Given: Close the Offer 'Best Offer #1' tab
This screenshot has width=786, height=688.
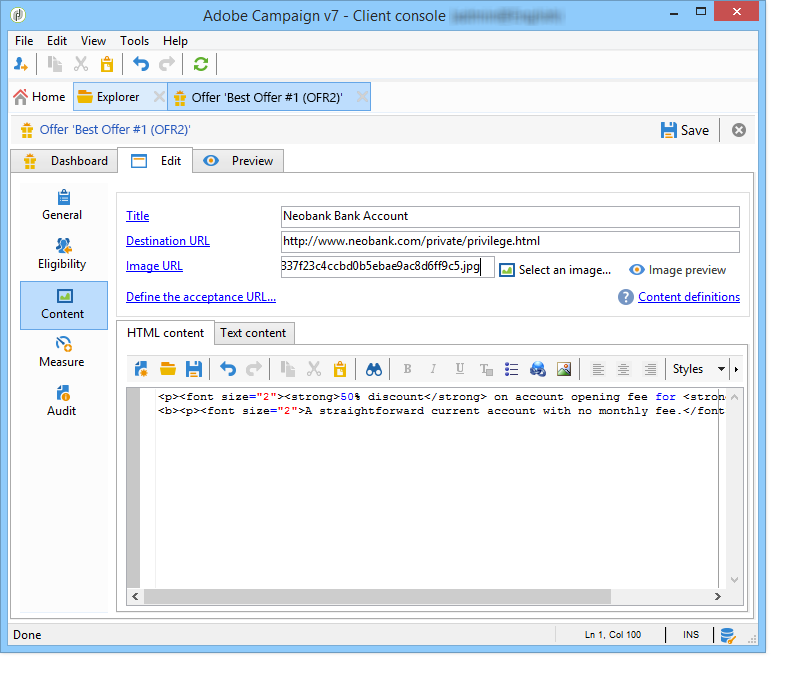Looking at the screenshot, I should point(362,96).
